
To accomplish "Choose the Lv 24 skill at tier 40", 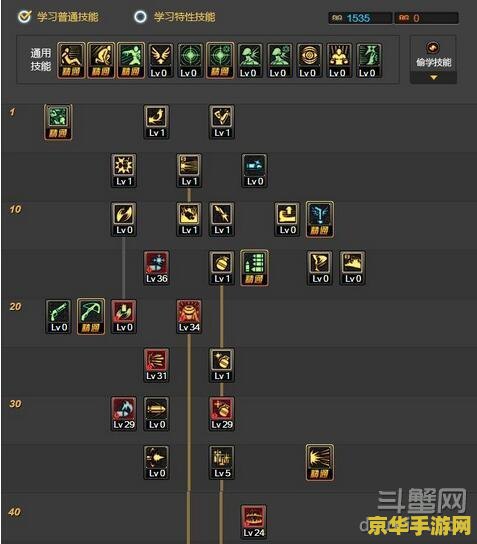I will (x=254, y=521).
